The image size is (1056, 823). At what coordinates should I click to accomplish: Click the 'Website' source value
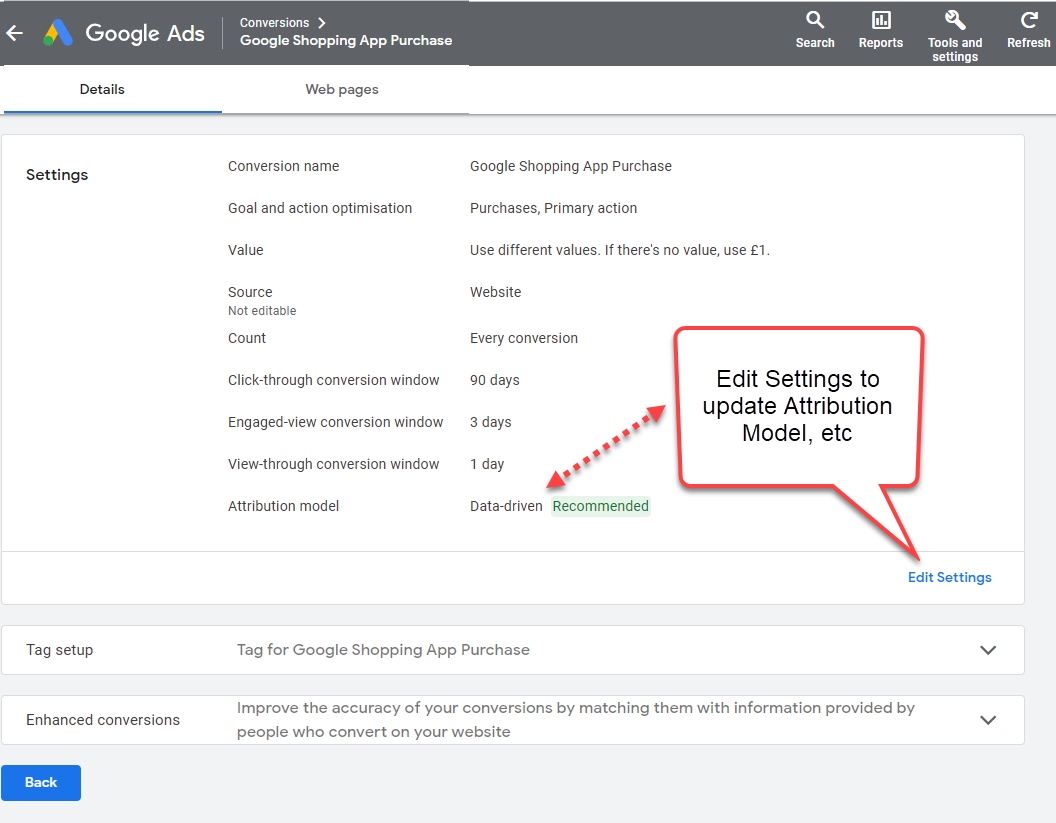(x=496, y=292)
